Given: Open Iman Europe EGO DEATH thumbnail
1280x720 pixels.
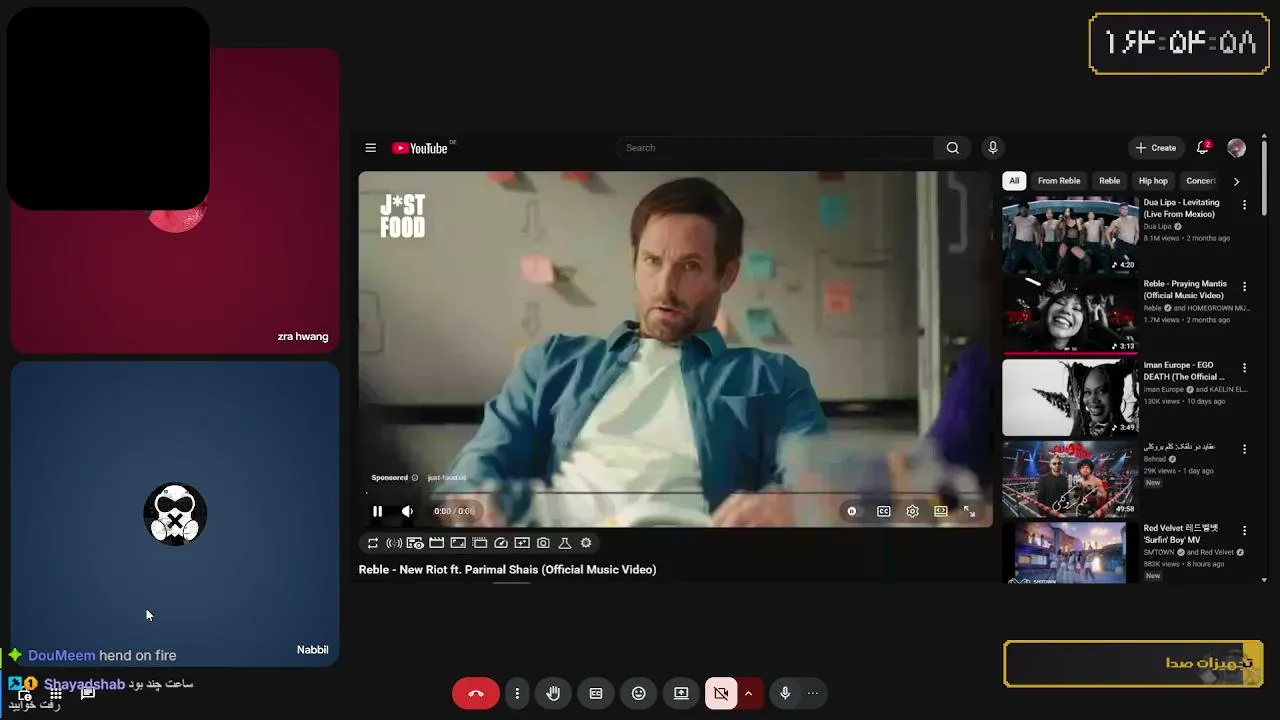Looking at the screenshot, I should click(x=1070, y=397).
